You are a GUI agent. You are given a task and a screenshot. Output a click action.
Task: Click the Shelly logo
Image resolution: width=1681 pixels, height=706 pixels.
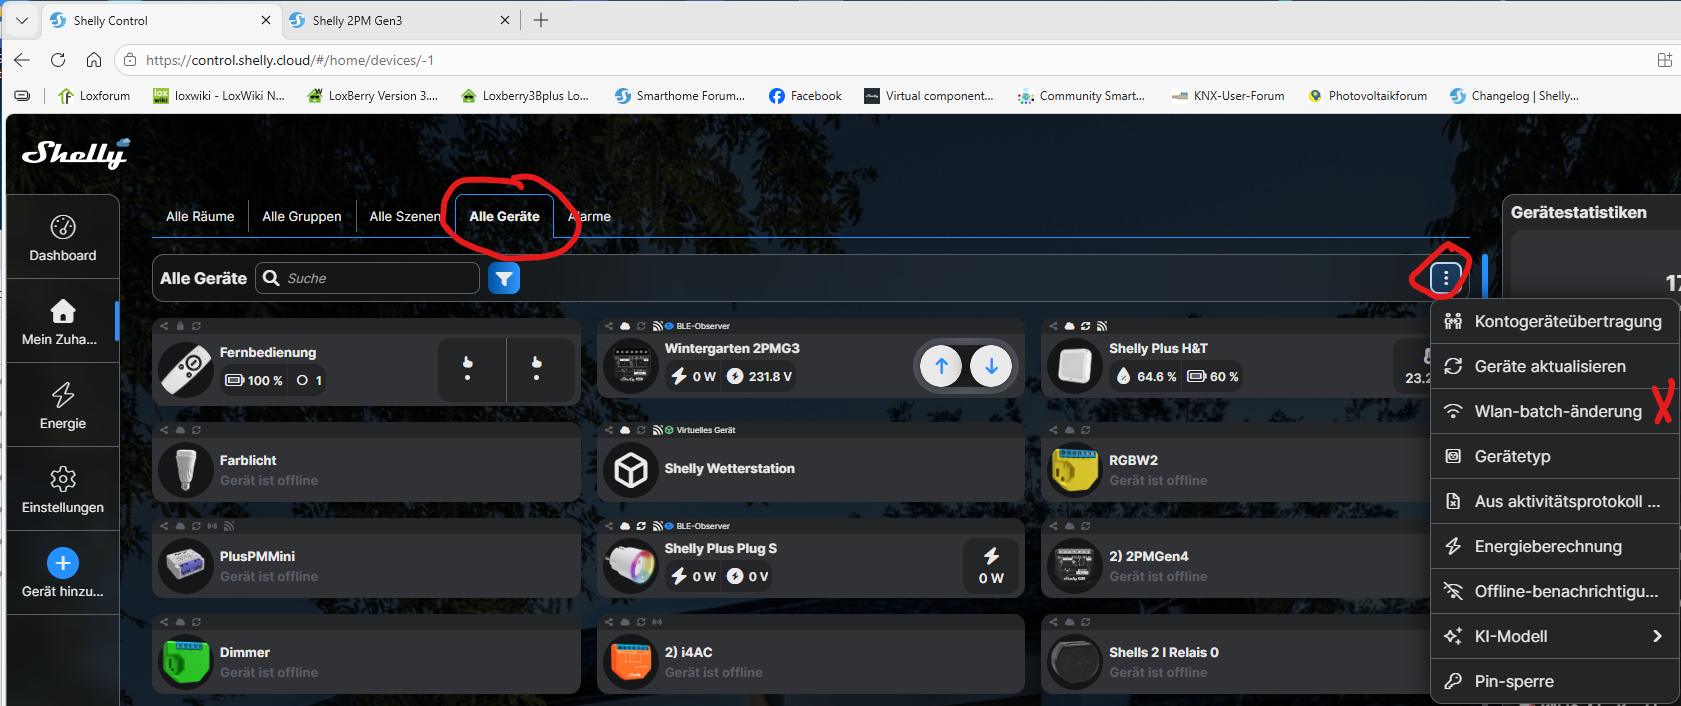tap(76, 153)
